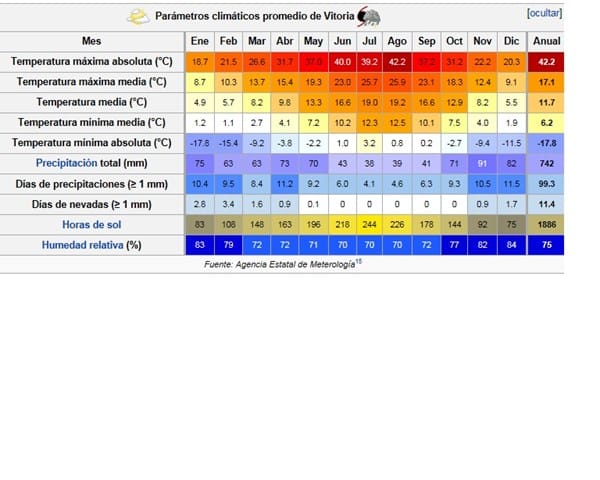Click the annual precipitation days cell 99.3
The height and width of the screenshot is (480, 600).
pyautogui.click(x=546, y=184)
